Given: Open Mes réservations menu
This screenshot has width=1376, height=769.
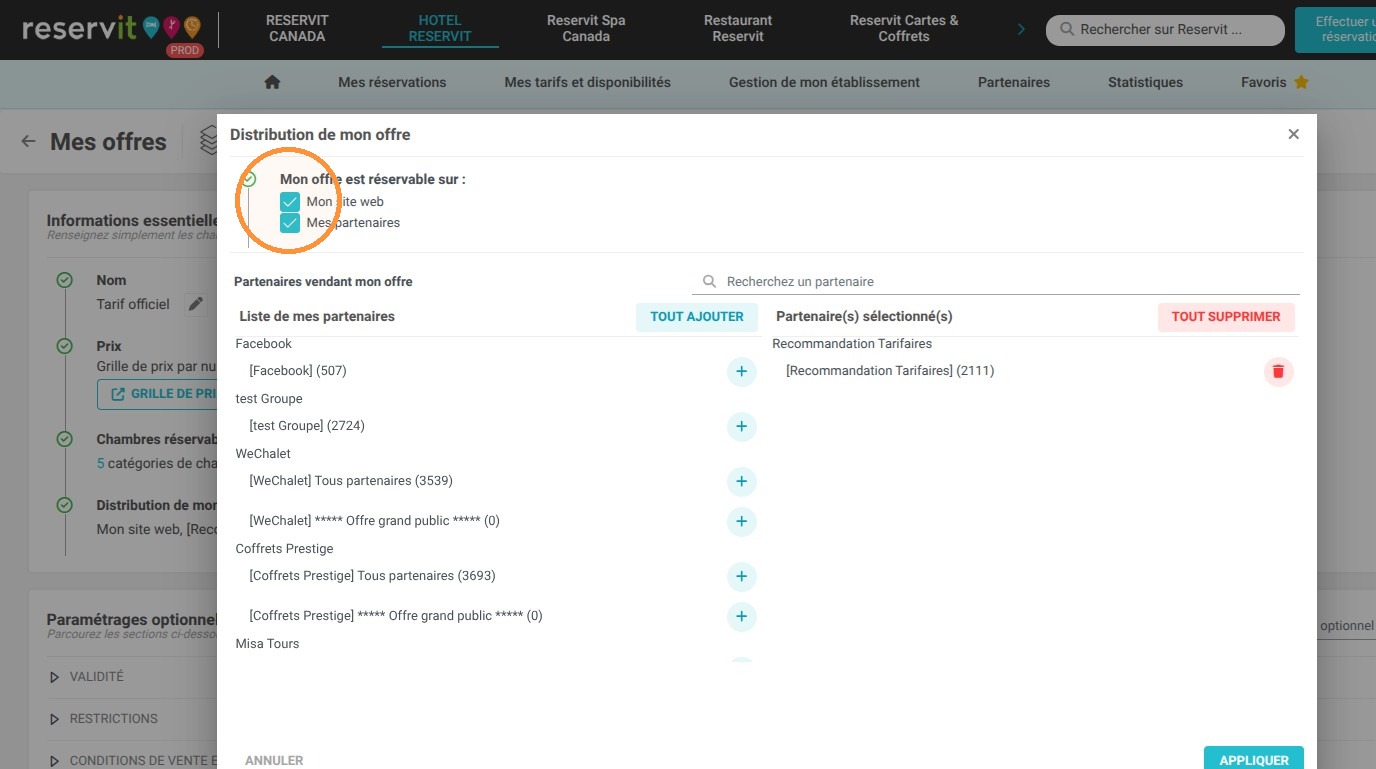Looking at the screenshot, I should point(392,82).
